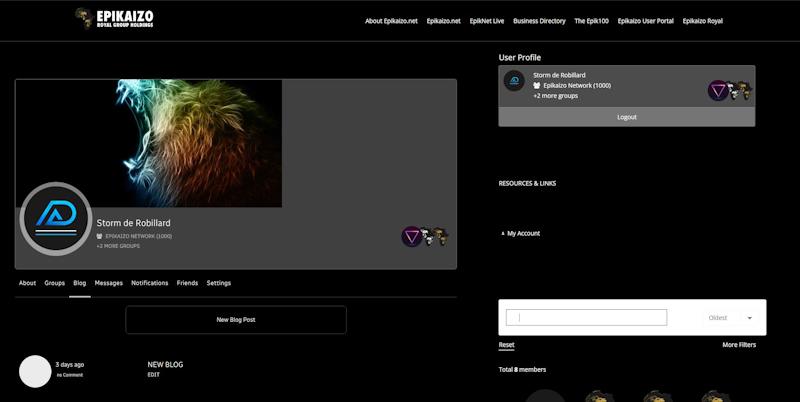Click the white circular avatar beside the blog entry

[x=35, y=371]
